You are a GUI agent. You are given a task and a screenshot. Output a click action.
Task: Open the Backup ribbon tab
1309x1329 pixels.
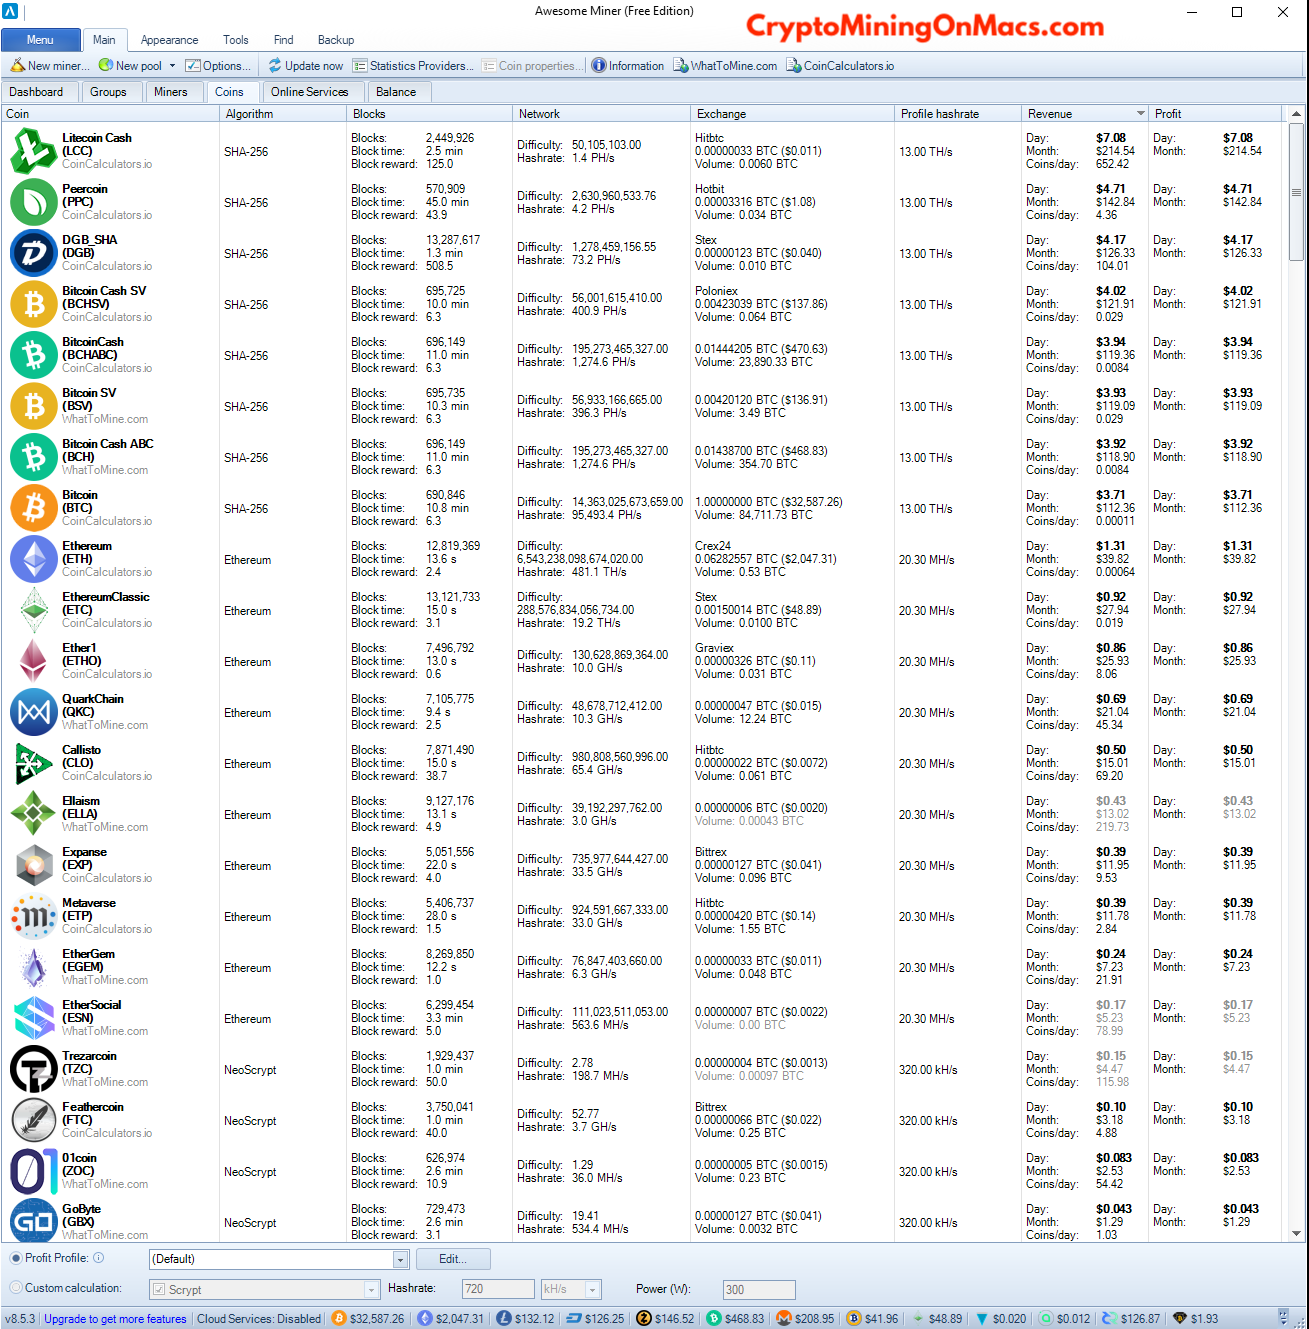(x=336, y=40)
